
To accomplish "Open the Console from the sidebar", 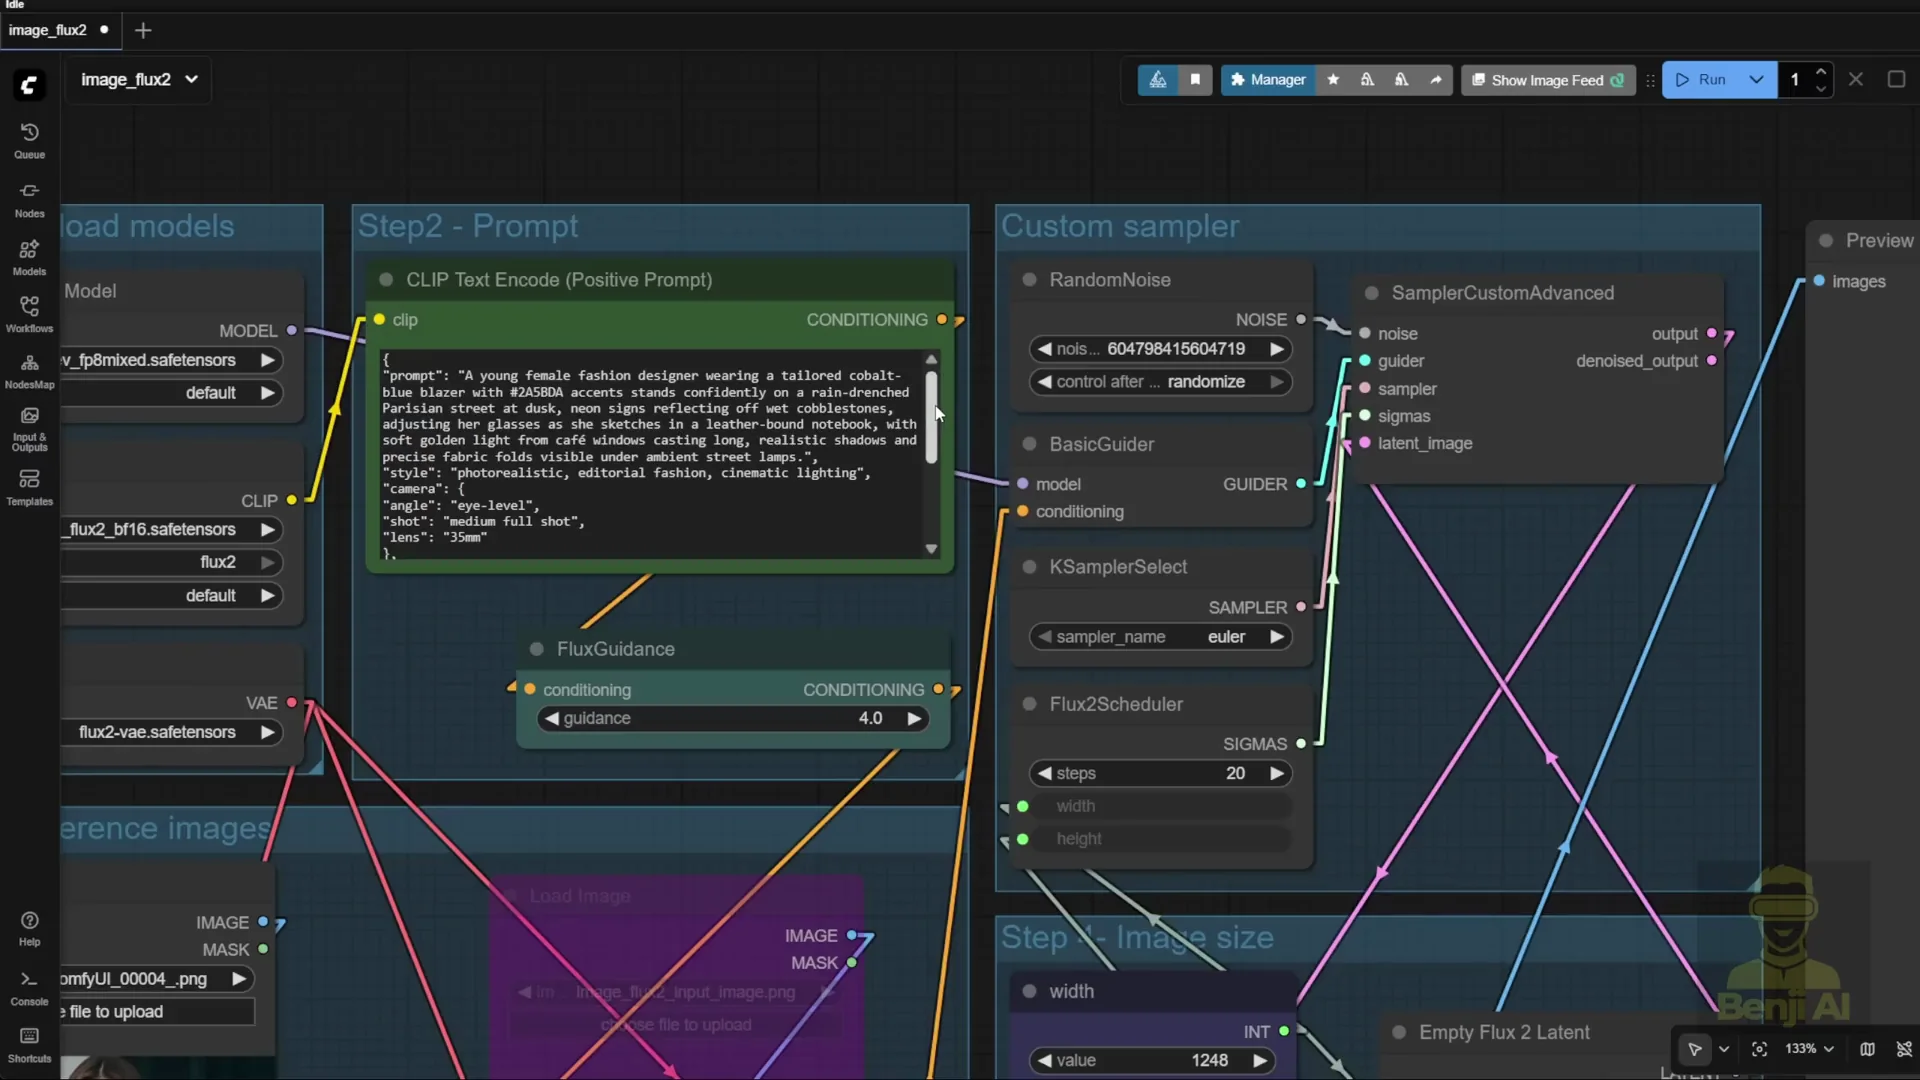I will [x=29, y=987].
